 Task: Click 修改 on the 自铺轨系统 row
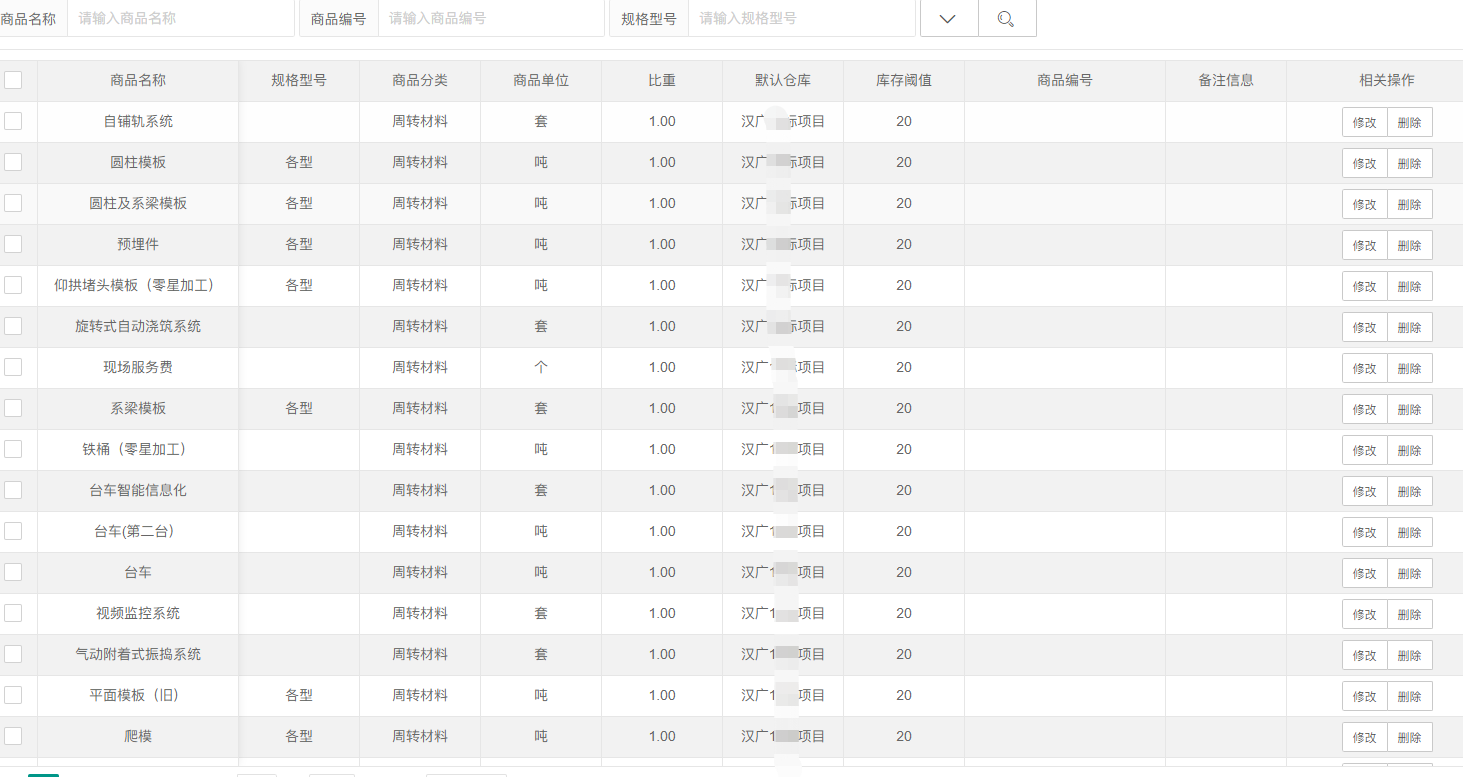(1364, 121)
